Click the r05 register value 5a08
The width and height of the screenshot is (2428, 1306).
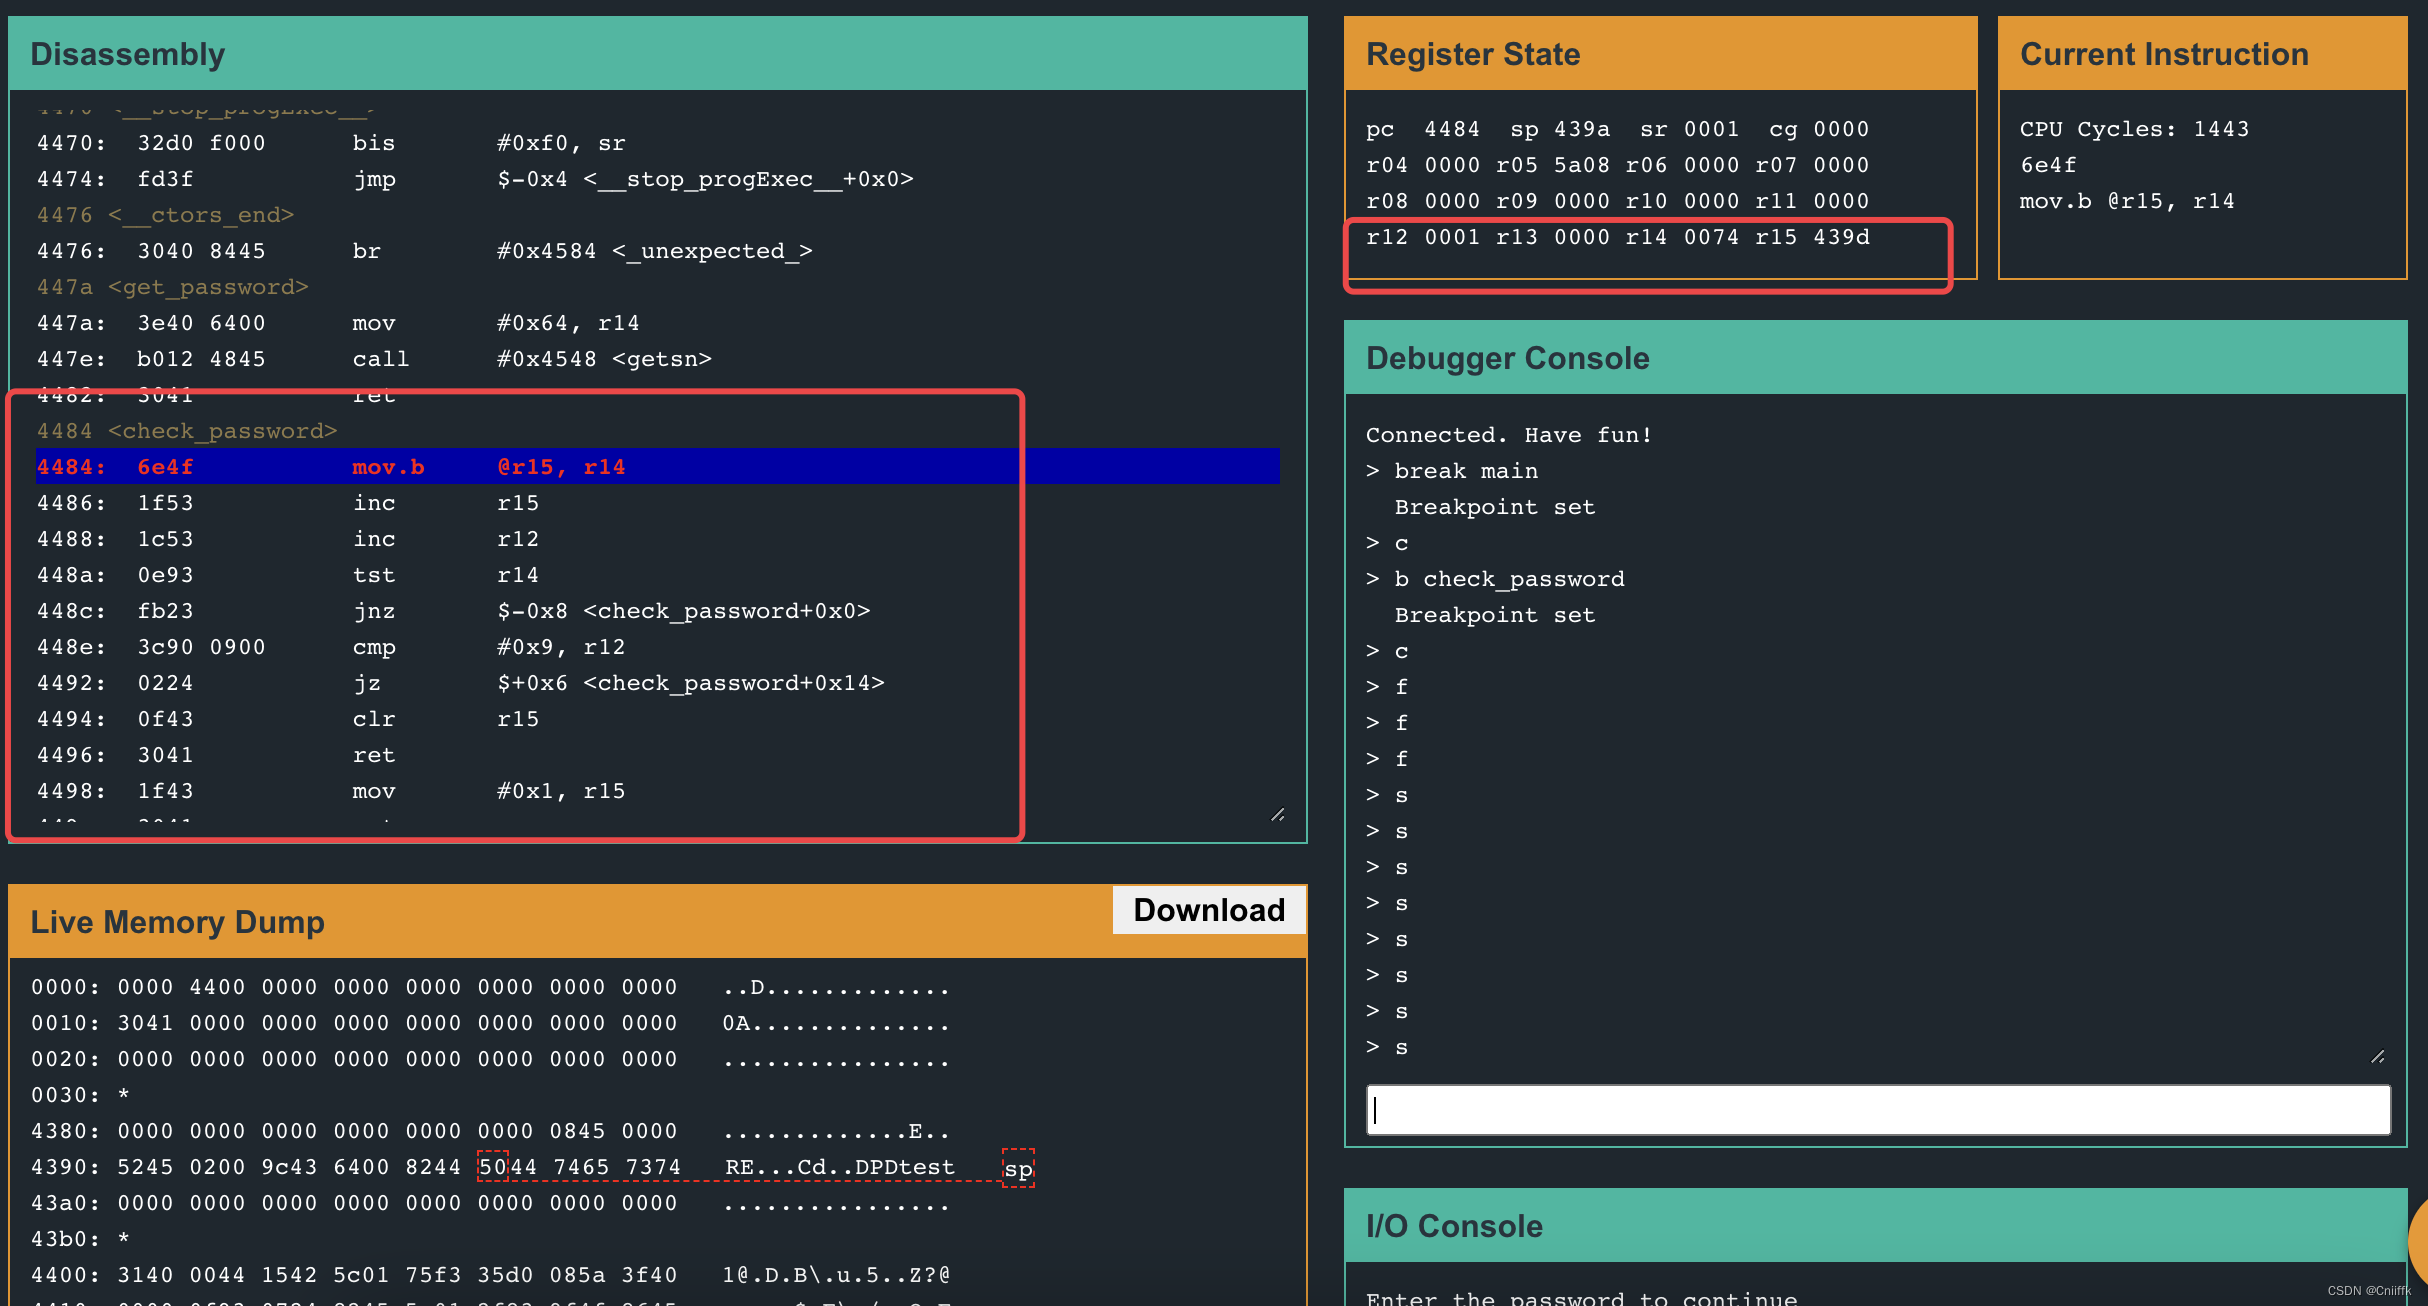[1582, 165]
